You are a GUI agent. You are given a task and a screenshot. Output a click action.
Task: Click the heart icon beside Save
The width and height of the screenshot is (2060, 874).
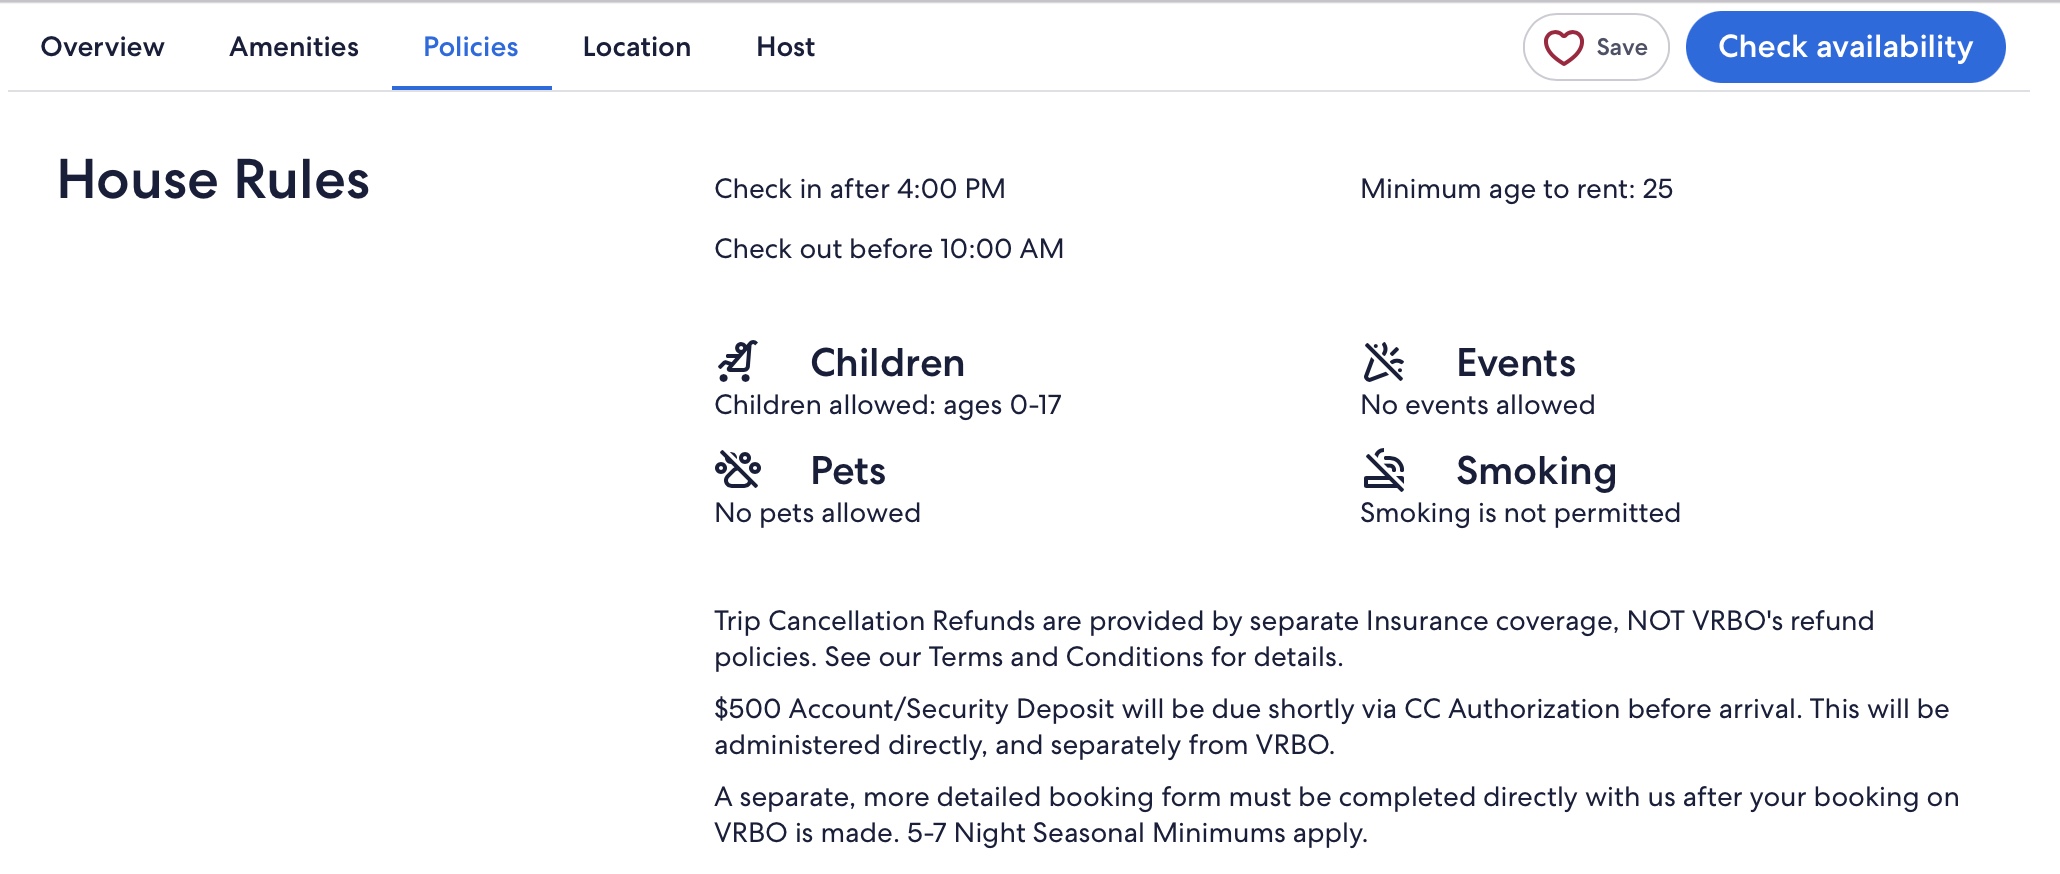tap(1563, 47)
